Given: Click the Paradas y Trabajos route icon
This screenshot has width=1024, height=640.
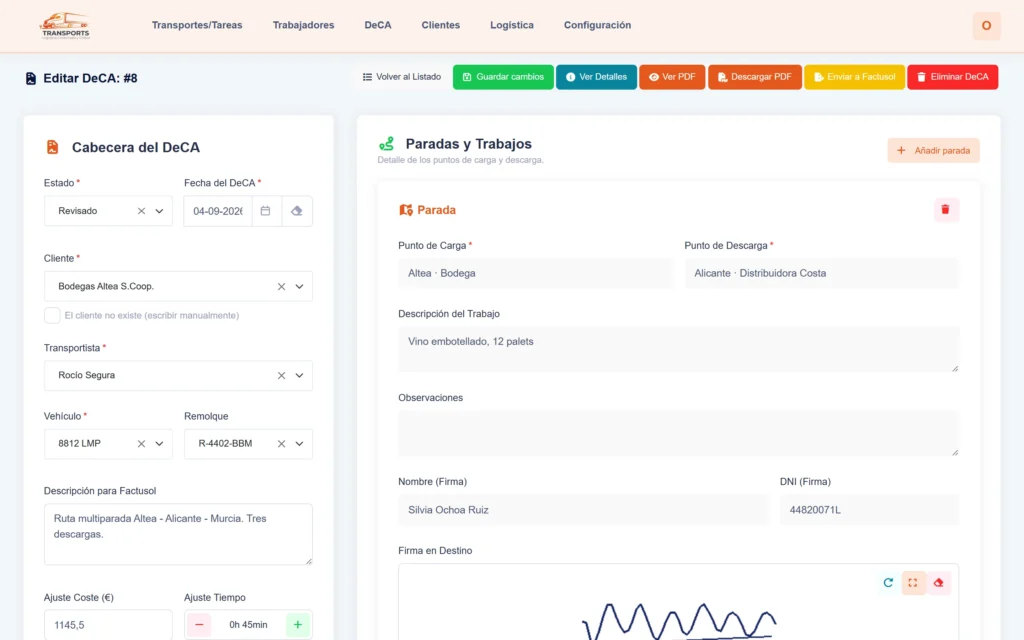Looking at the screenshot, I should (x=387, y=144).
